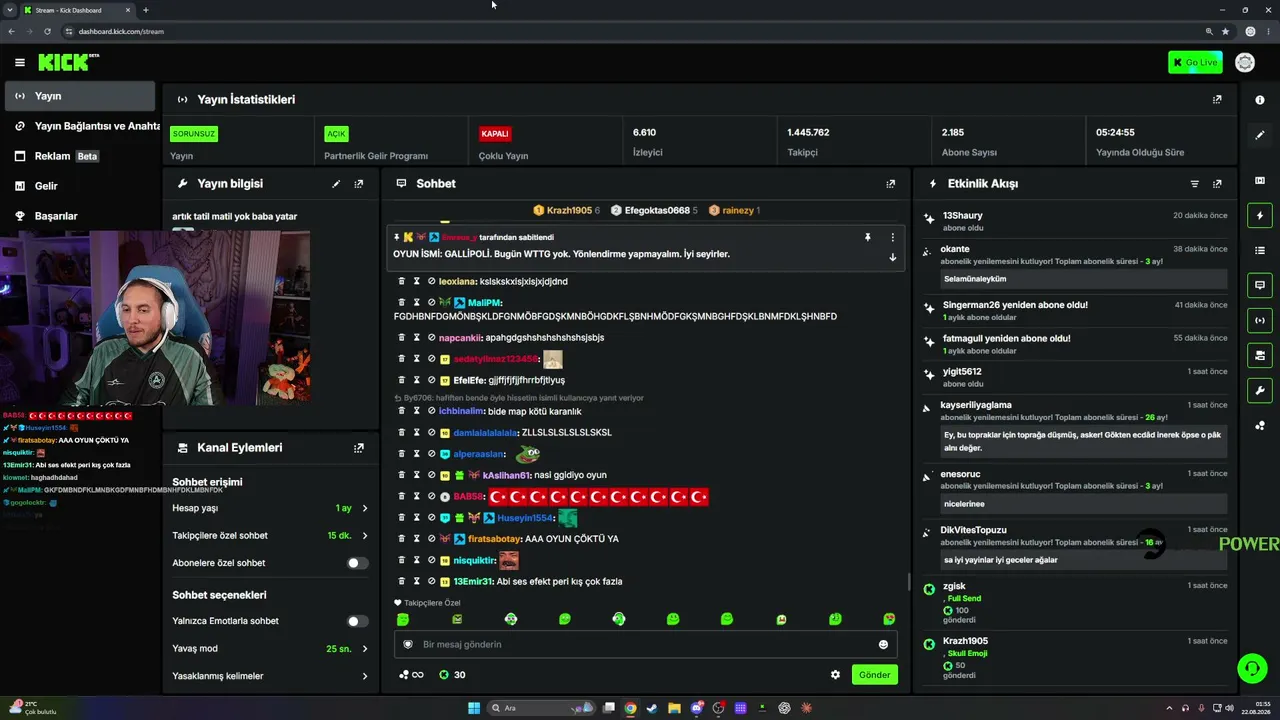Click the Kick points 30 balance
Image resolution: width=1280 pixels, height=720 pixels.
[452, 675]
